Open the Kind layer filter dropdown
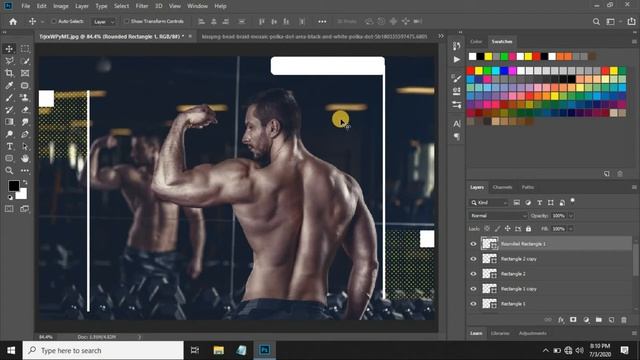This screenshot has height=360, width=640. pyautogui.click(x=489, y=202)
